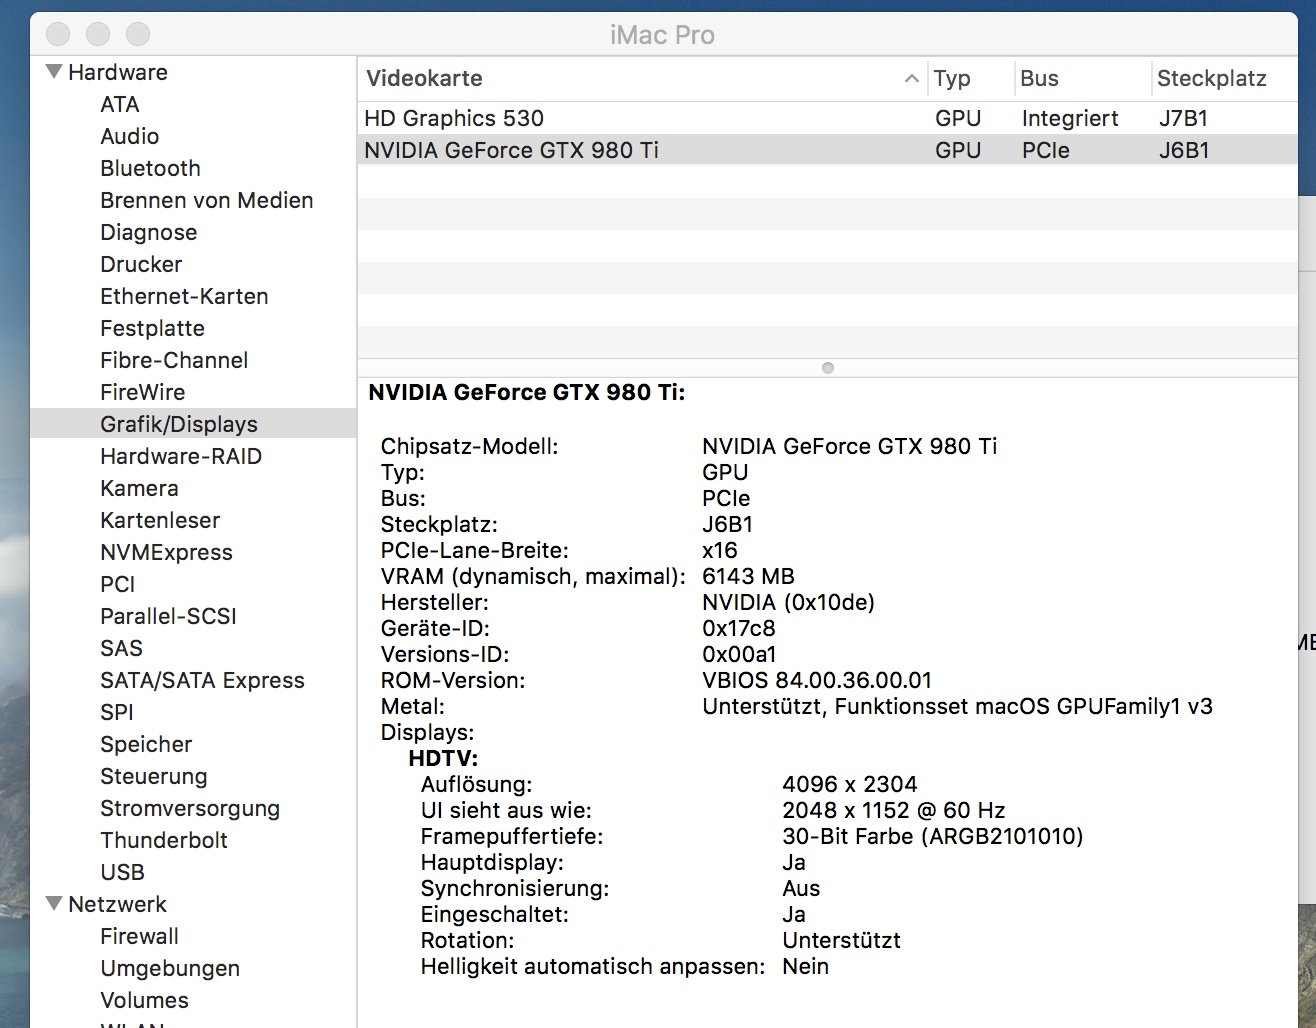The height and width of the screenshot is (1028, 1316).
Task: Click the split pane divider handle
Action: (827, 368)
